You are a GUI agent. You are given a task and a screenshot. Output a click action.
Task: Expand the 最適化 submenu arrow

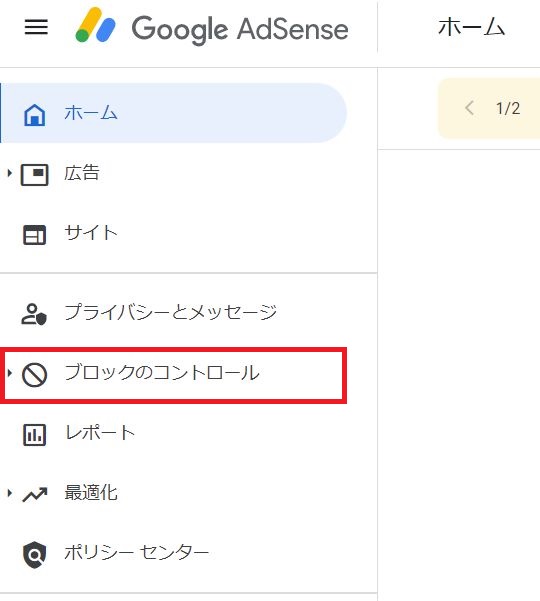(10, 493)
